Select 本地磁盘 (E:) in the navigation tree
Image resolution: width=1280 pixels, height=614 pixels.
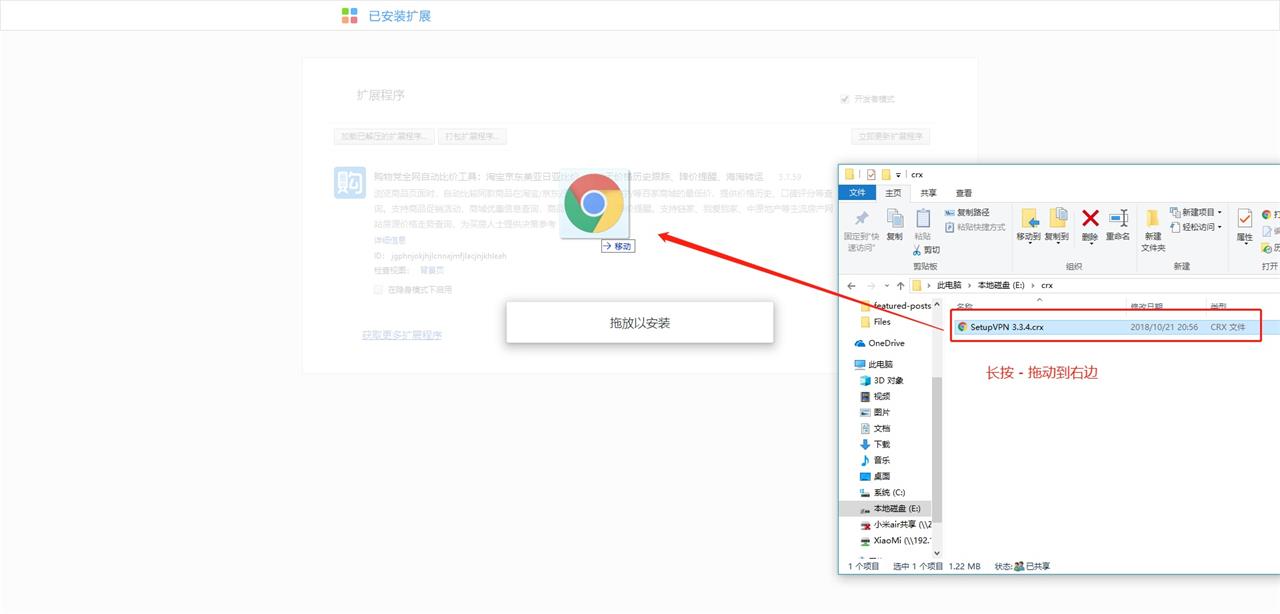click(896, 509)
